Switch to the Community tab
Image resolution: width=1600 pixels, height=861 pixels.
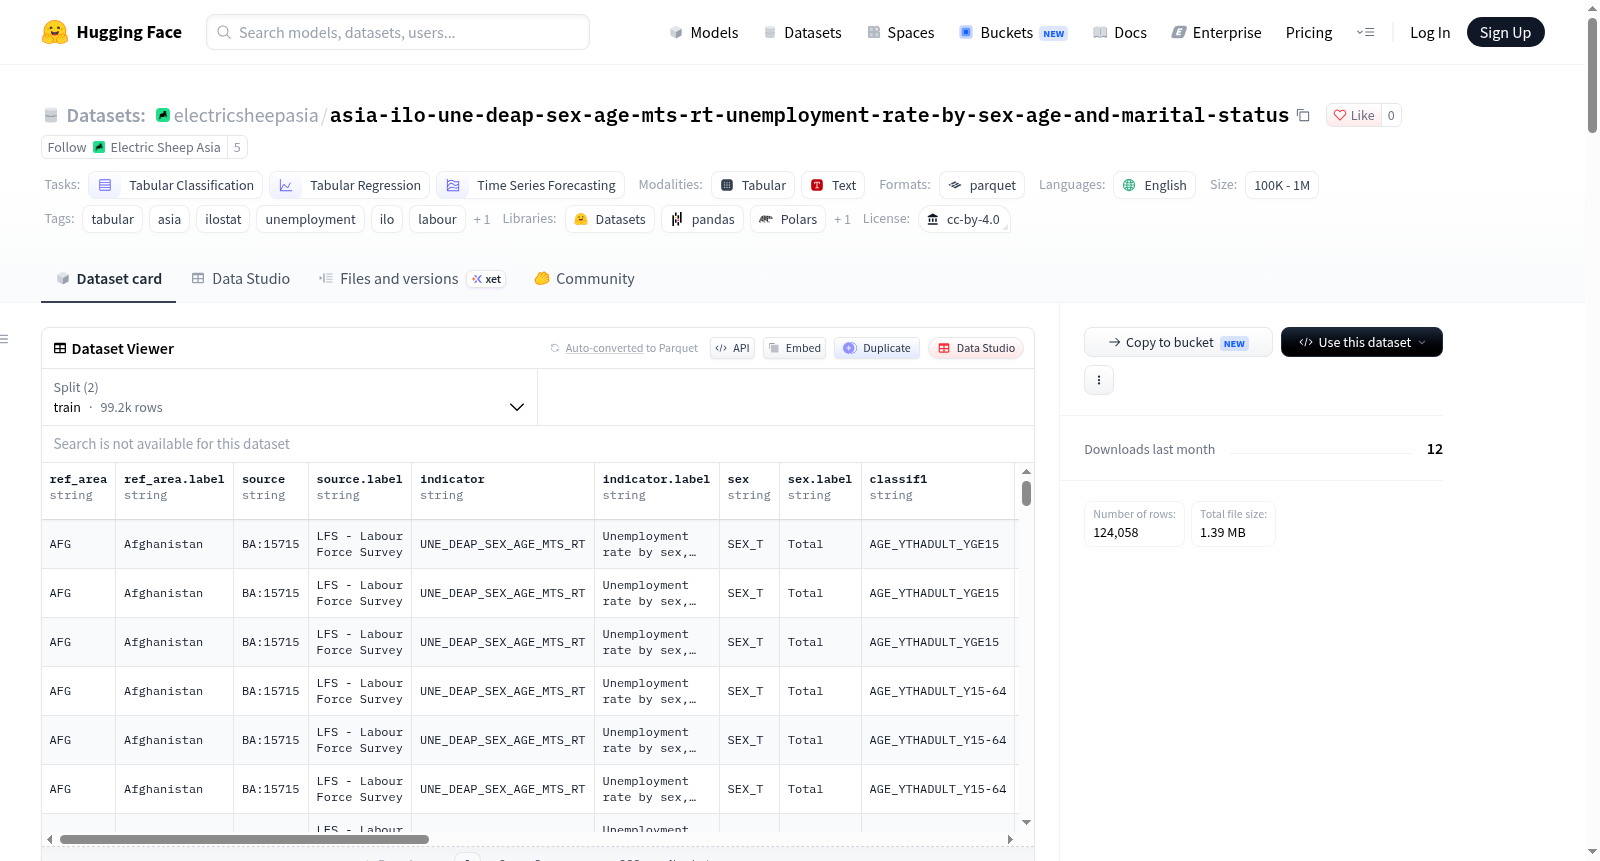click(x=585, y=279)
